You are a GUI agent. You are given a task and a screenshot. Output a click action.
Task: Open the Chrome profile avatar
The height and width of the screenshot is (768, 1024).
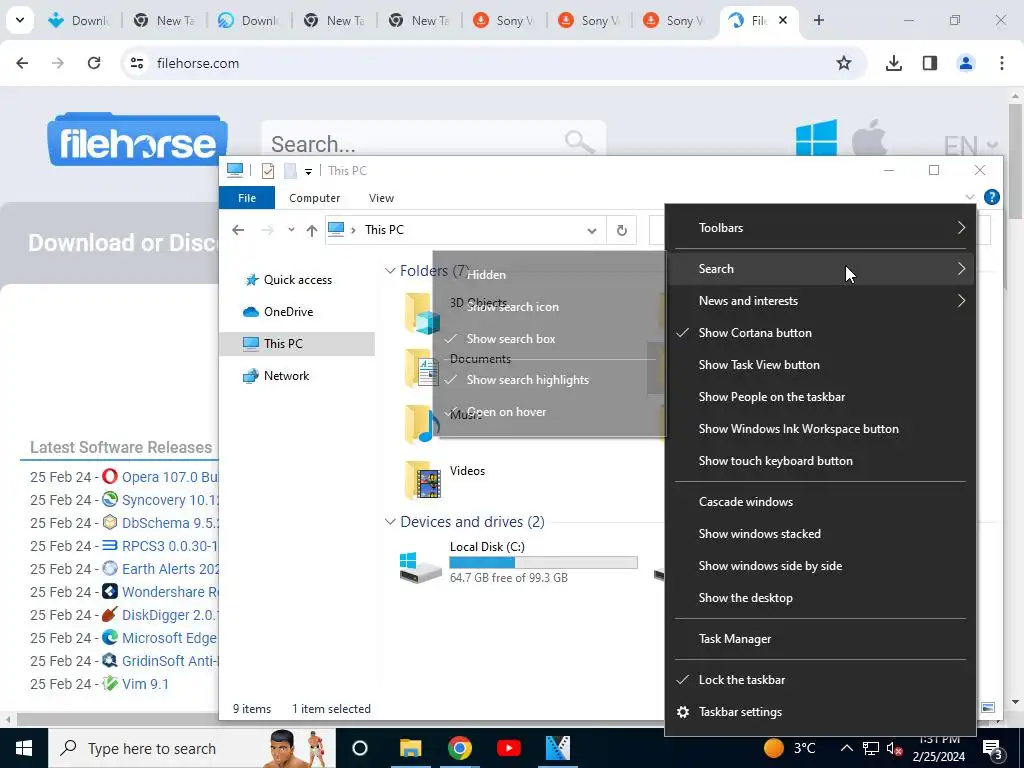point(965,63)
